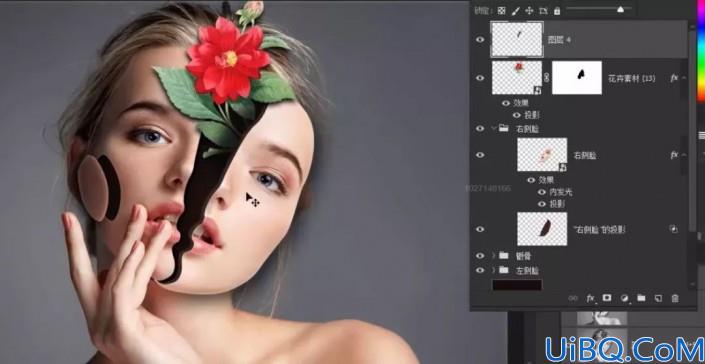The width and height of the screenshot is (705, 364).
Task: Collapse effects list of 右侧脸 layer
Action: (684, 155)
